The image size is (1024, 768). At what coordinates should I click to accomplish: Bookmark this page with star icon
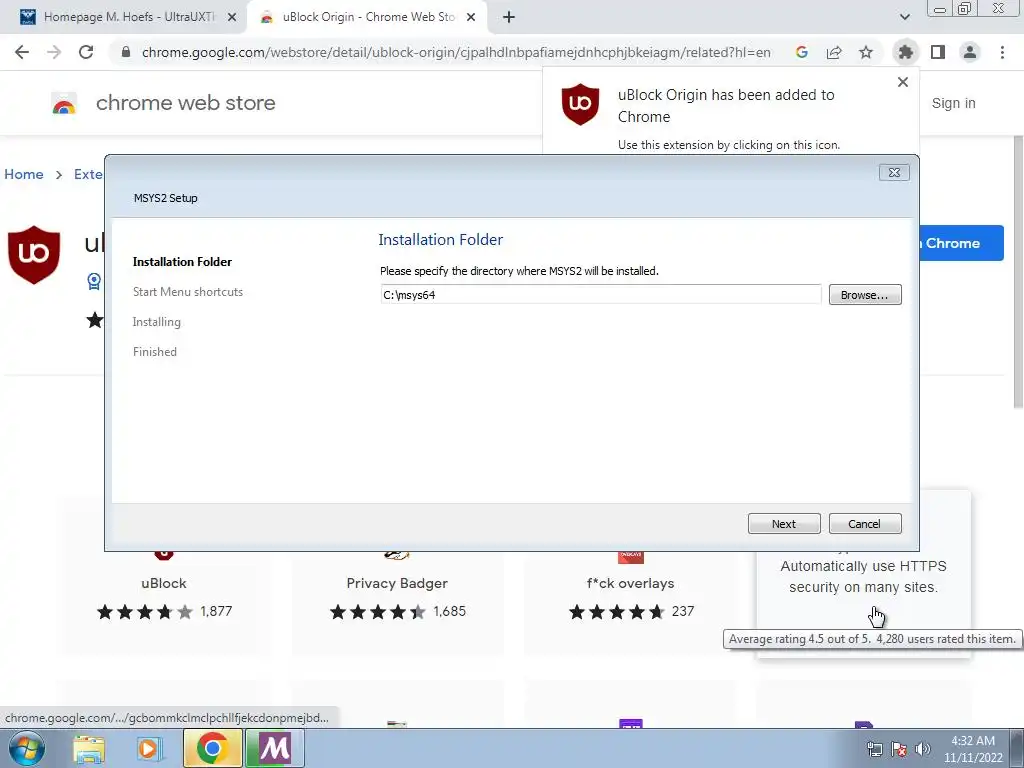pyautogui.click(x=866, y=52)
